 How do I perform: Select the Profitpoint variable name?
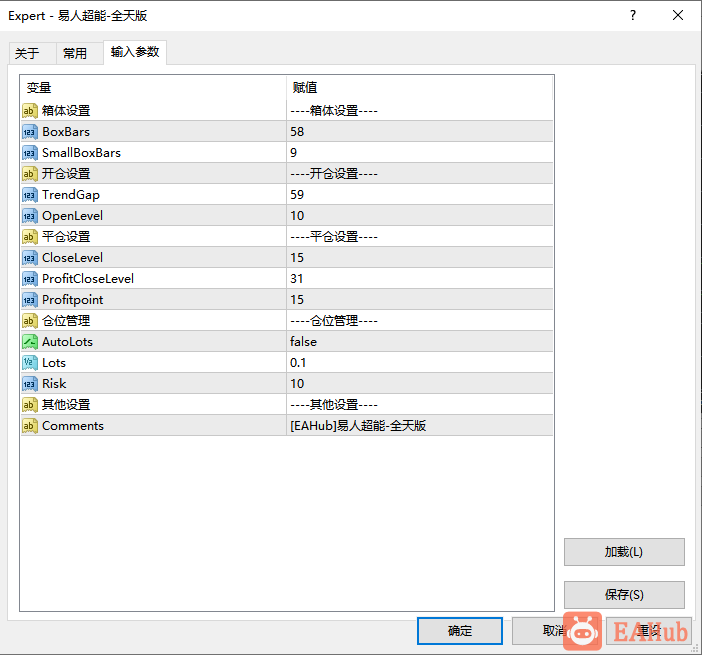73,300
